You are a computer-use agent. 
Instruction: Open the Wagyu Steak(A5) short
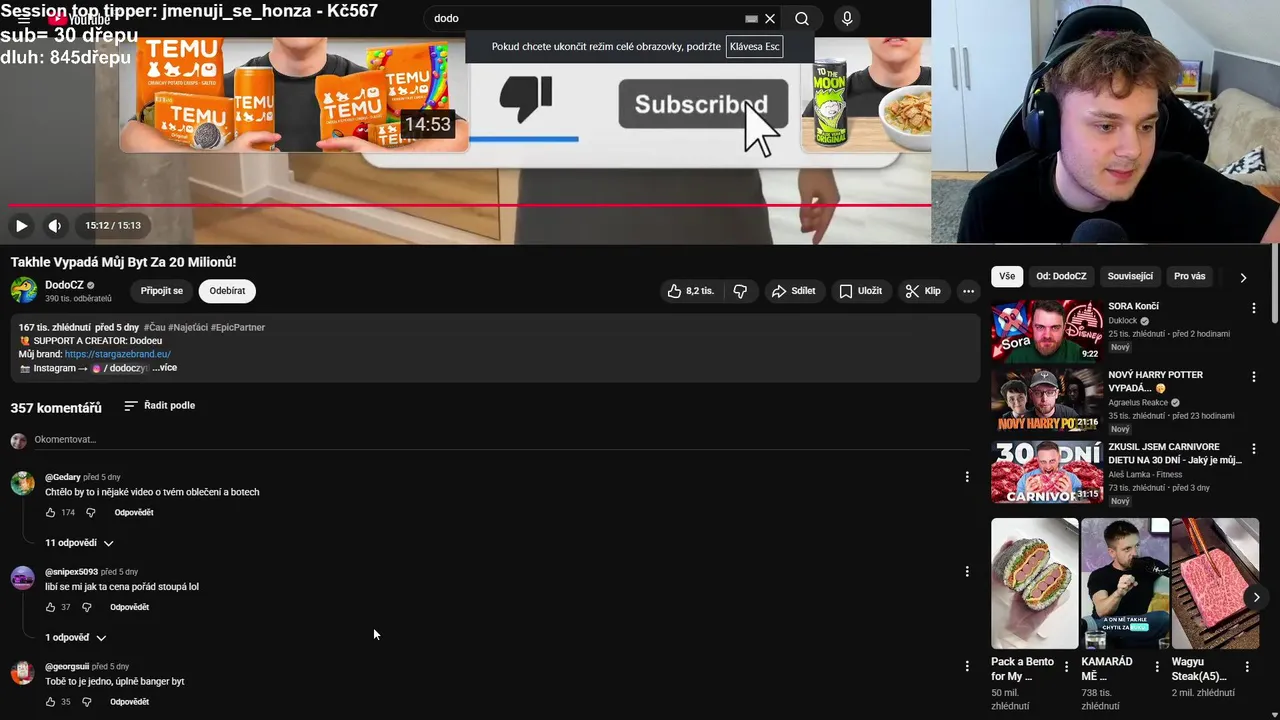pos(1215,583)
